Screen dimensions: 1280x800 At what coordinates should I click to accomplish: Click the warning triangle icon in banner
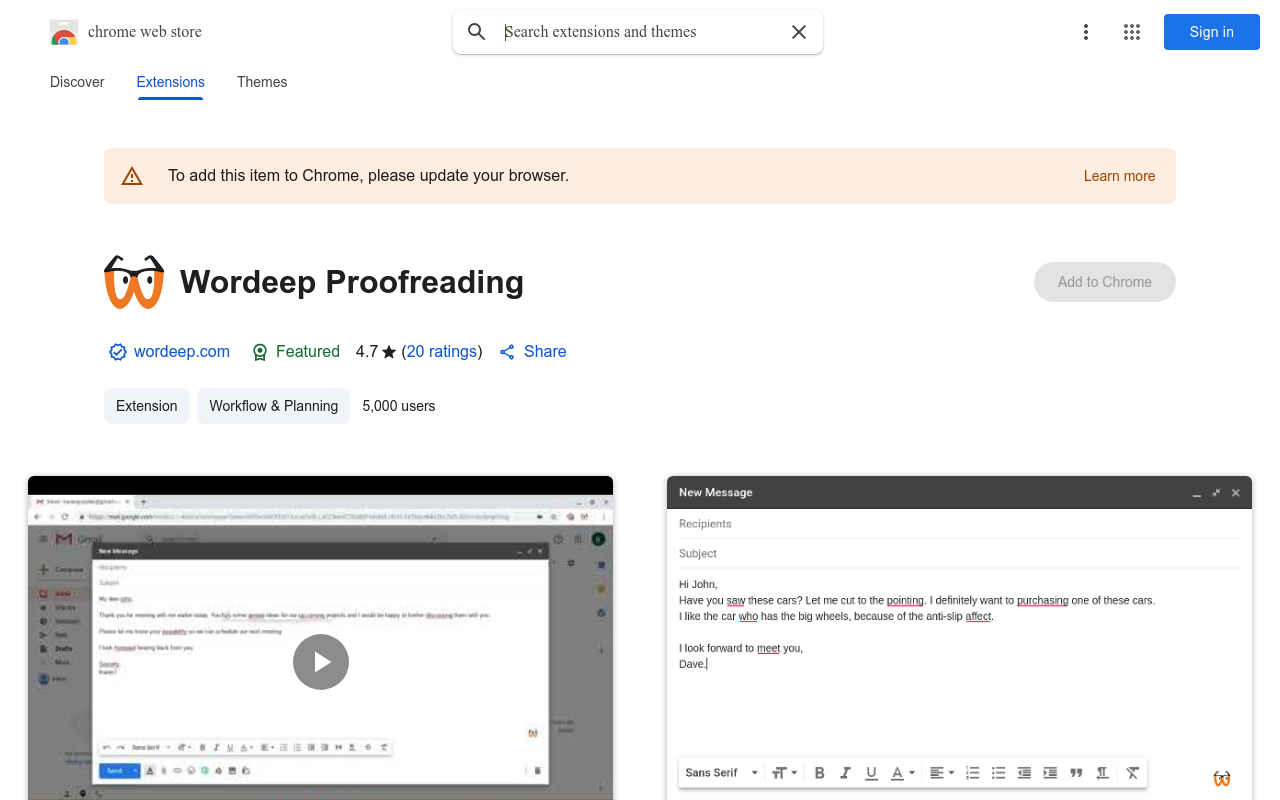132,176
